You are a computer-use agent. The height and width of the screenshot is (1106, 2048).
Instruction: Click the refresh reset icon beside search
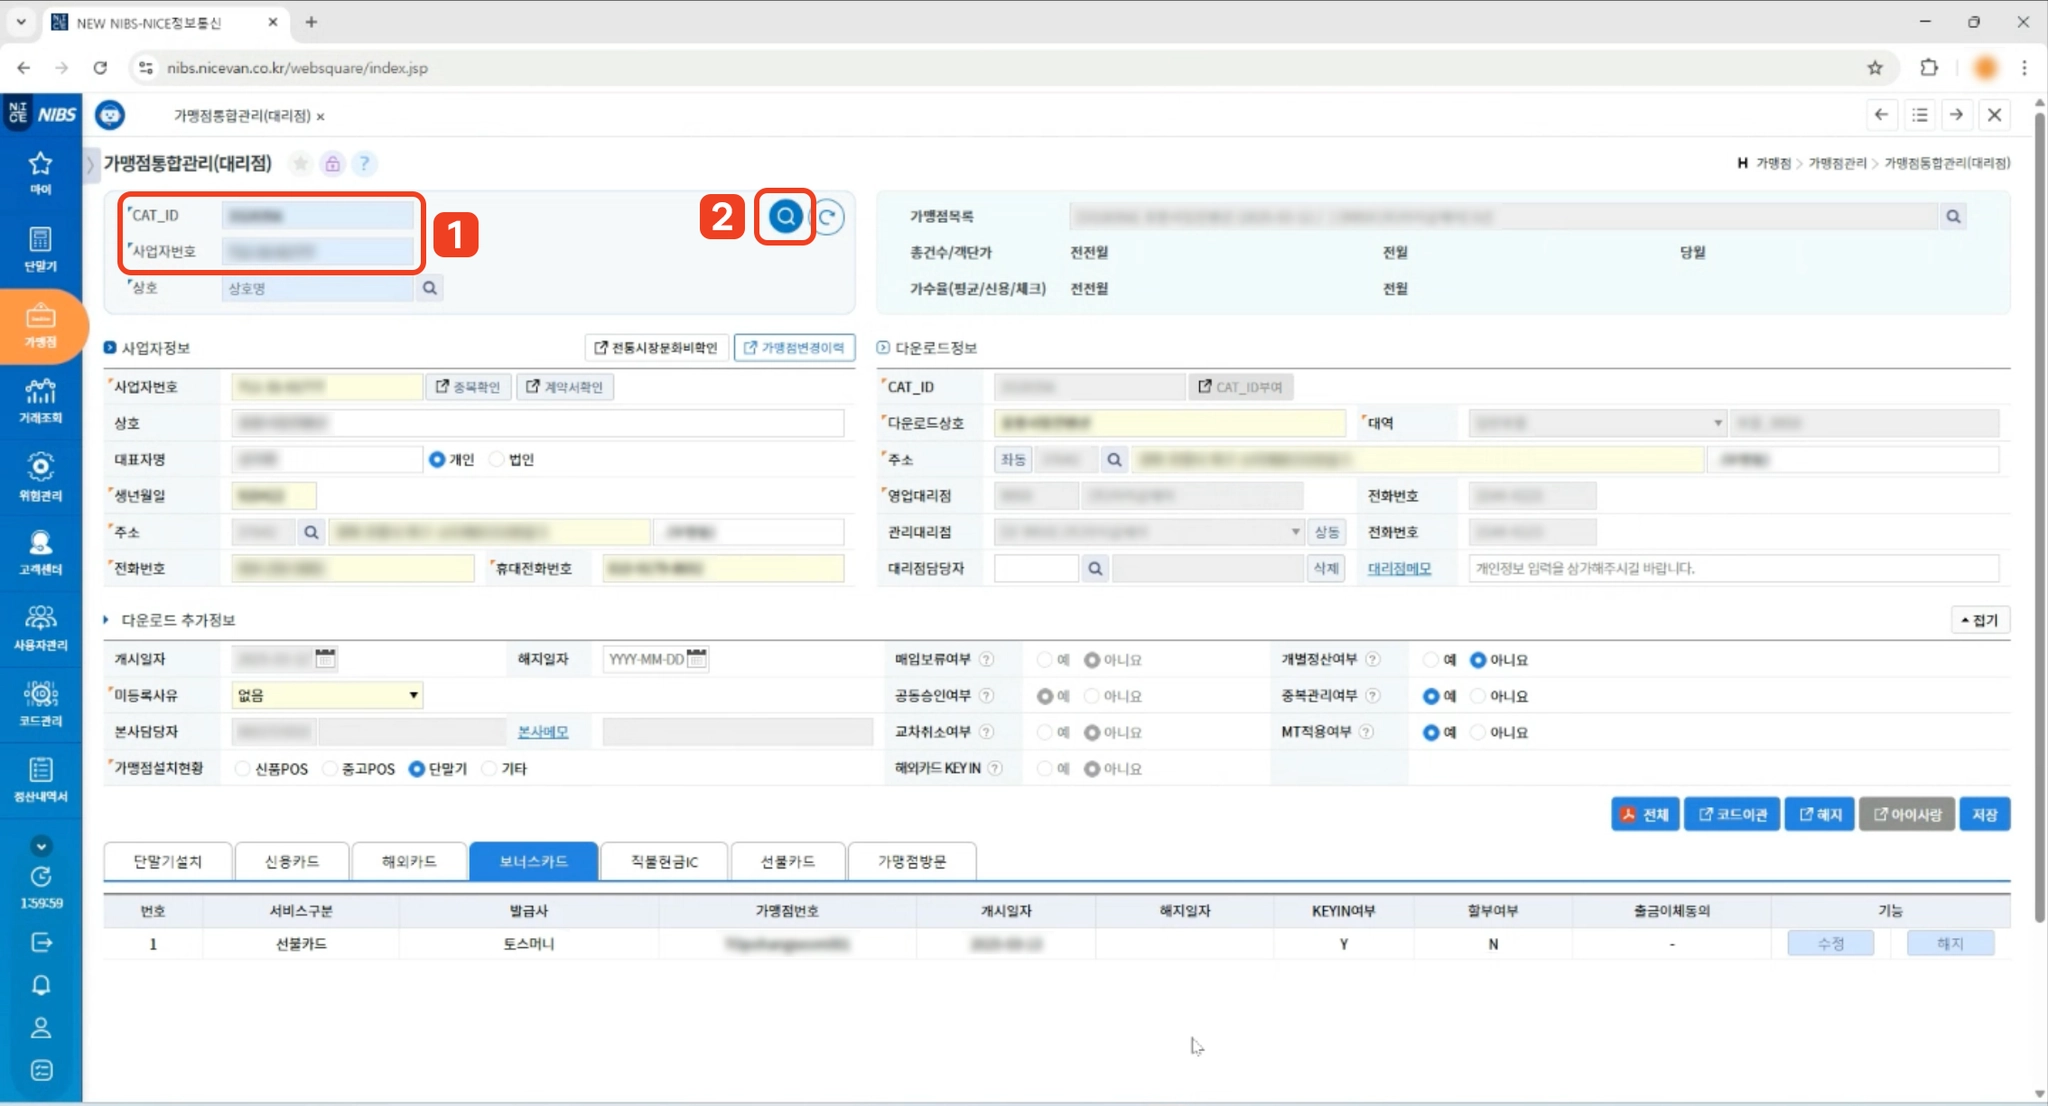pyautogui.click(x=828, y=217)
